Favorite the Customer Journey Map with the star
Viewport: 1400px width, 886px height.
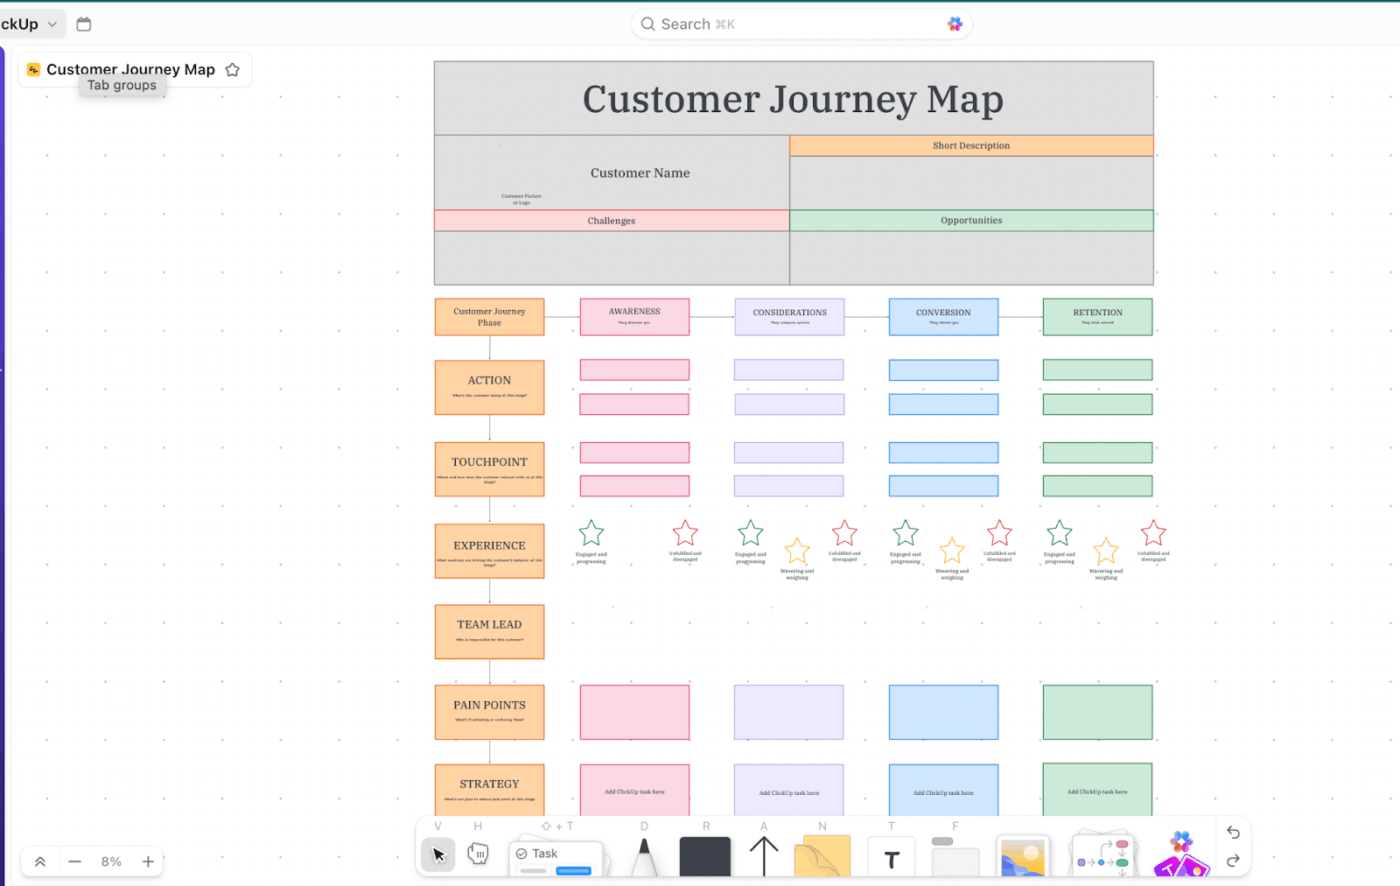pyautogui.click(x=232, y=69)
